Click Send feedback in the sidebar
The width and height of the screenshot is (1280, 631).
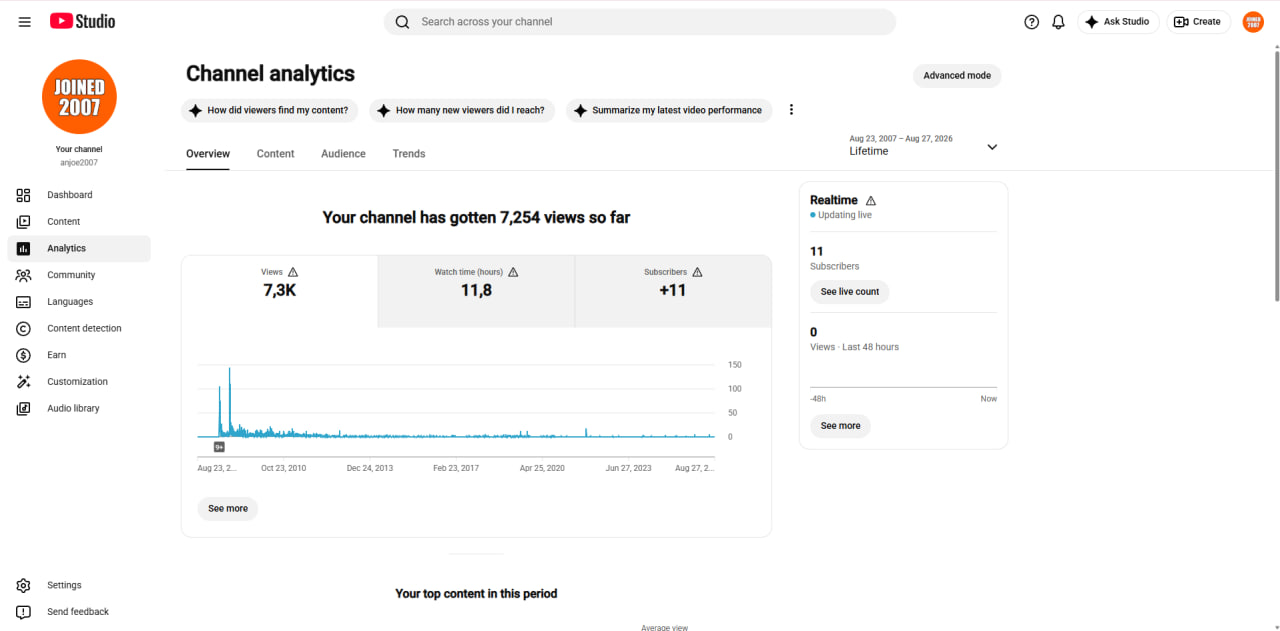click(x=79, y=612)
